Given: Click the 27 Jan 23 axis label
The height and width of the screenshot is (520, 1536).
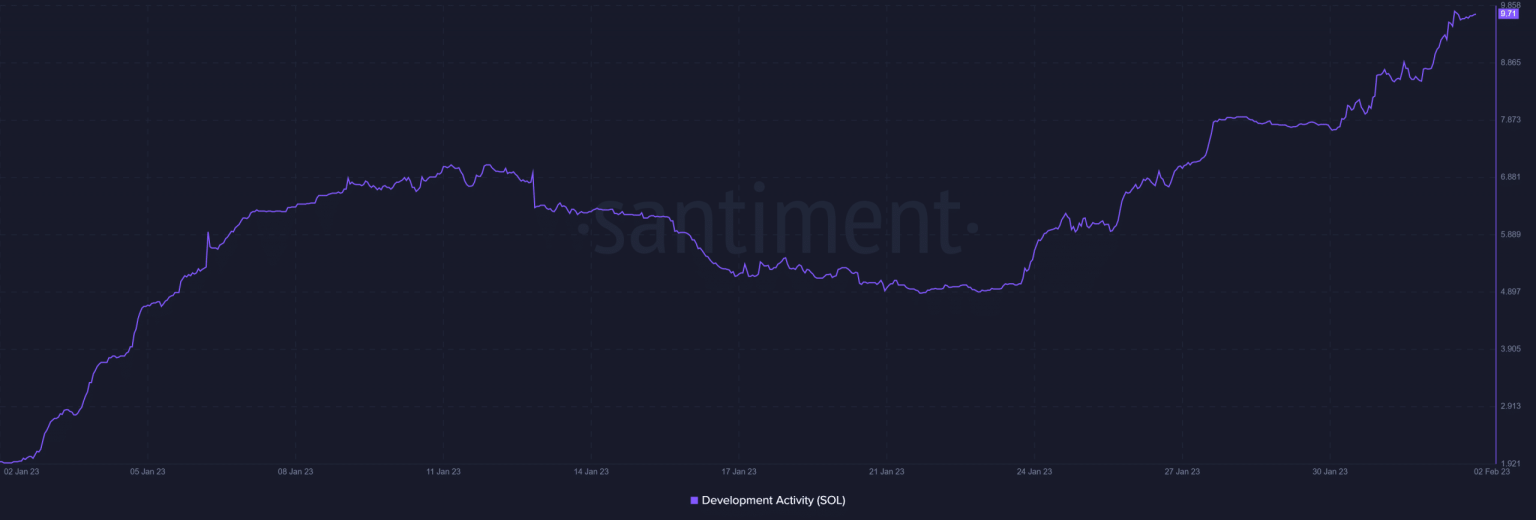Looking at the screenshot, I should click(1182, 471).
